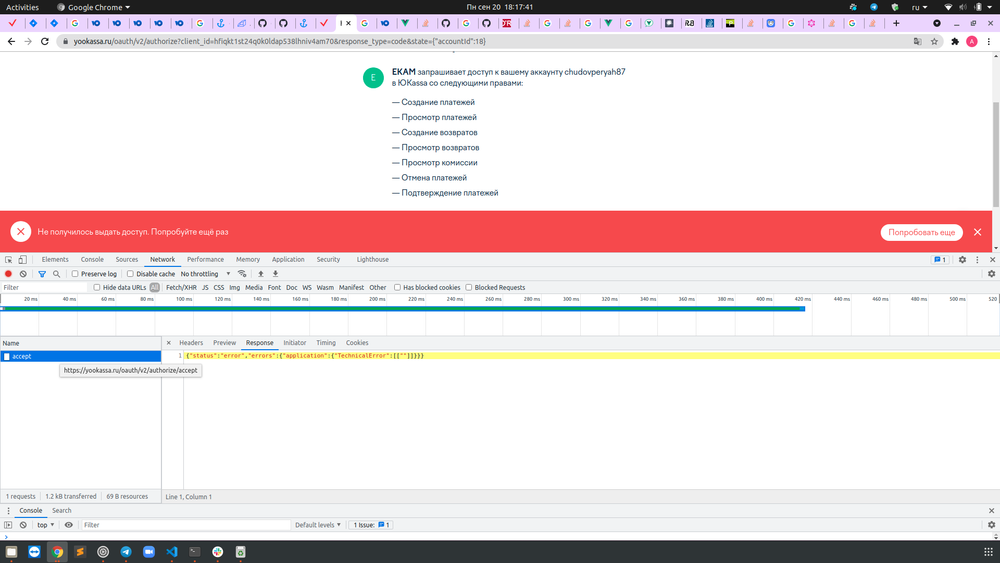Screen dimensions: 1000x563
Task: Open Cookies tab of request
Action: coord(357,343)
